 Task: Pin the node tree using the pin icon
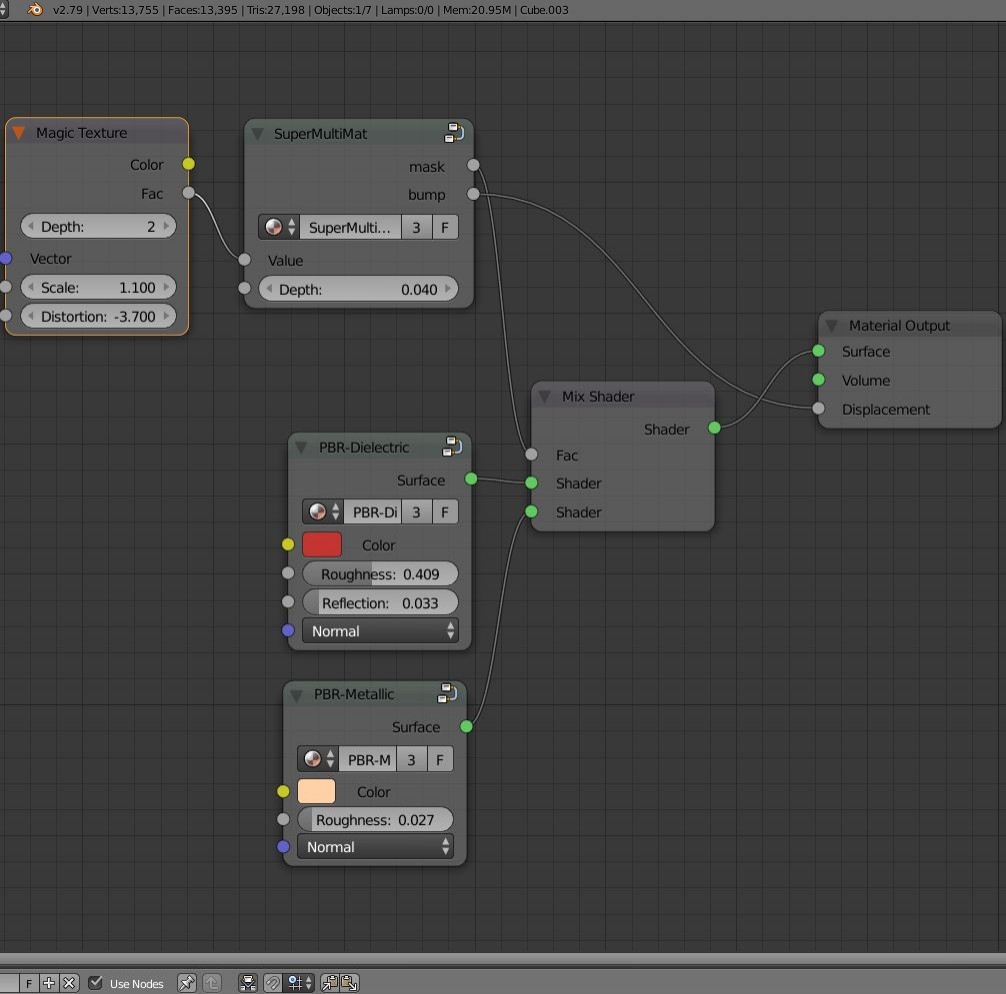[x=186, y=983]
